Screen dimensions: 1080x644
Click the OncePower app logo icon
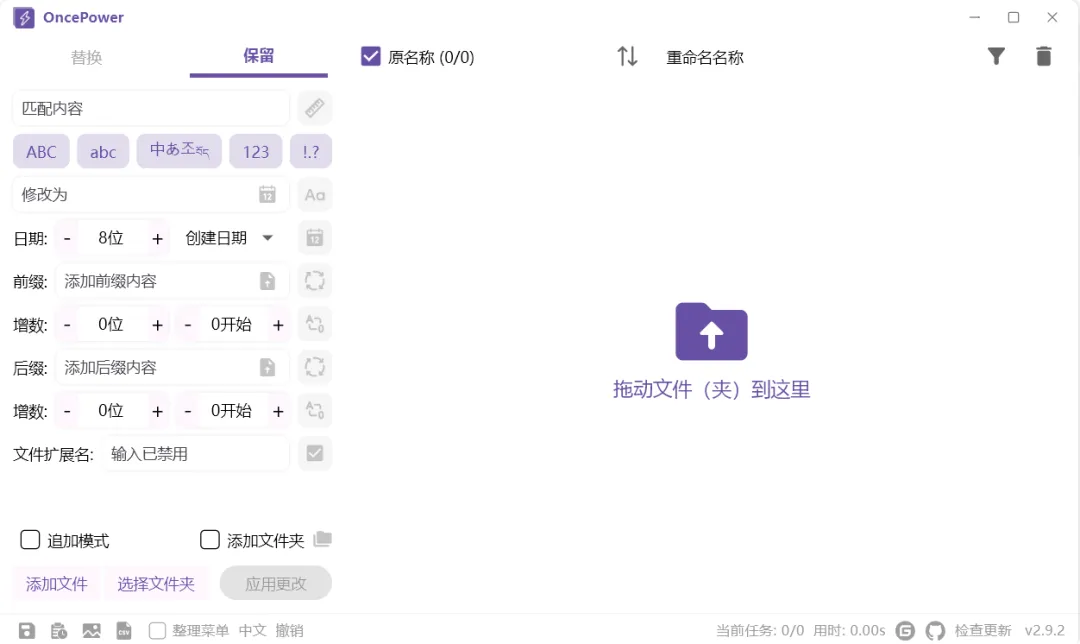[x=24, y=18]
